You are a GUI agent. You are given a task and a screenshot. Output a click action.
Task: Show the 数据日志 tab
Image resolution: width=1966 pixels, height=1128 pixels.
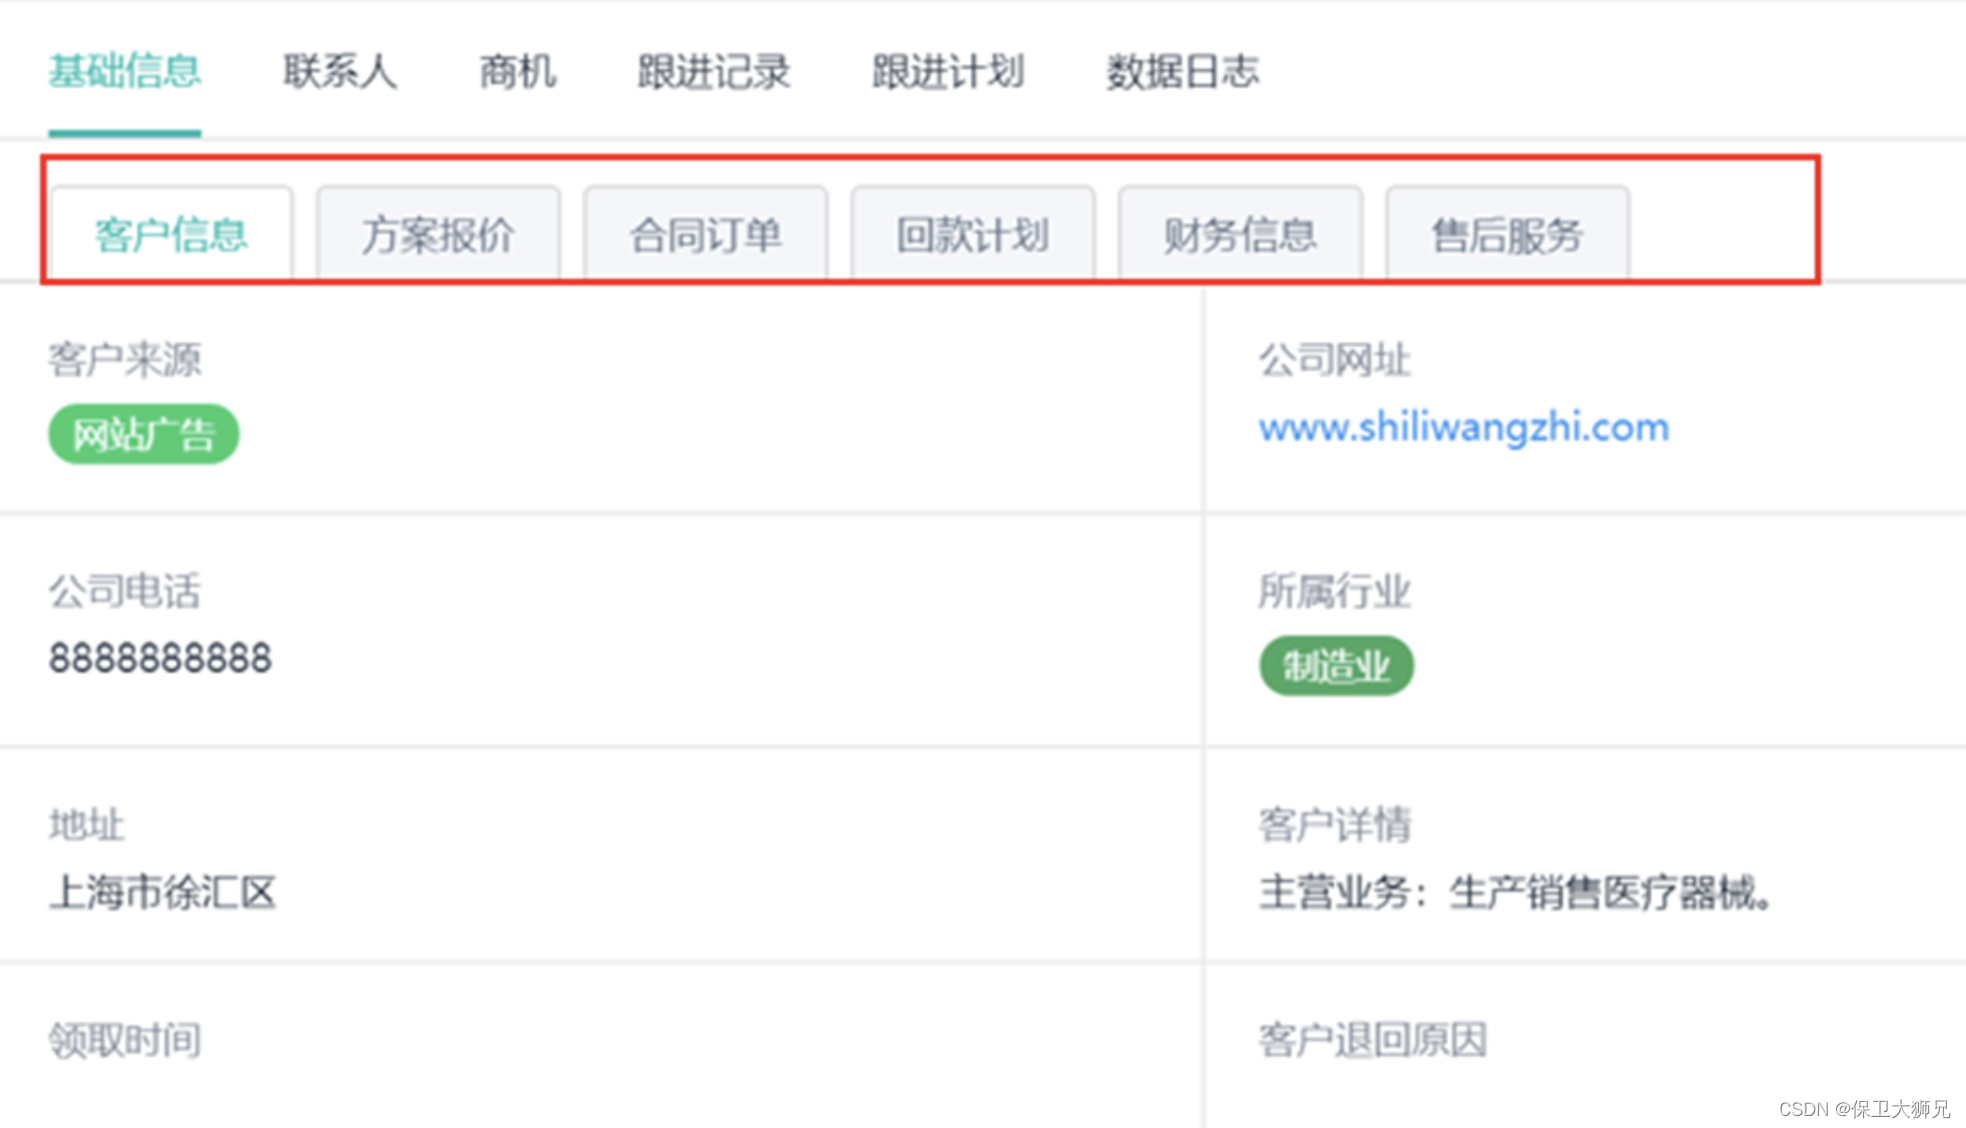pyautogui.click(x=1182, y=72)
